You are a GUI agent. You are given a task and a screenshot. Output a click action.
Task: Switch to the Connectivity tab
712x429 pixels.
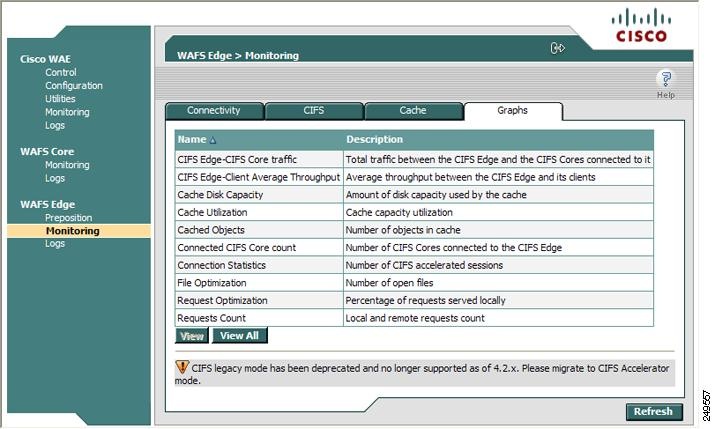click(214, 110)
